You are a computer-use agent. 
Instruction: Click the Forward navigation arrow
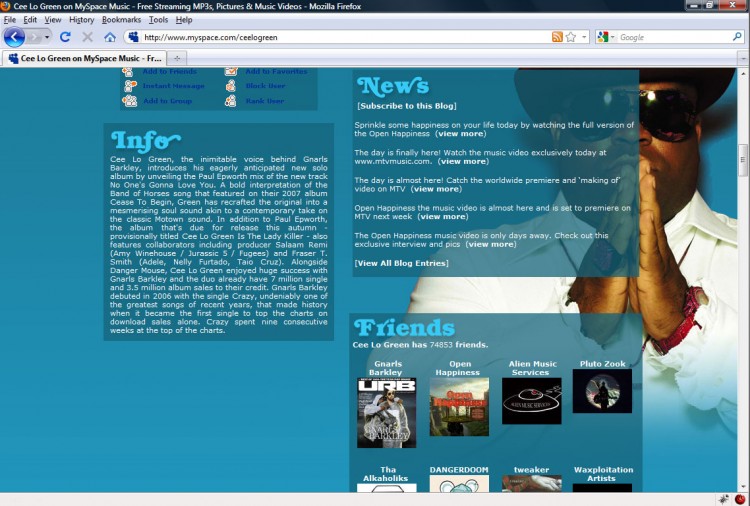click(33, 37)
